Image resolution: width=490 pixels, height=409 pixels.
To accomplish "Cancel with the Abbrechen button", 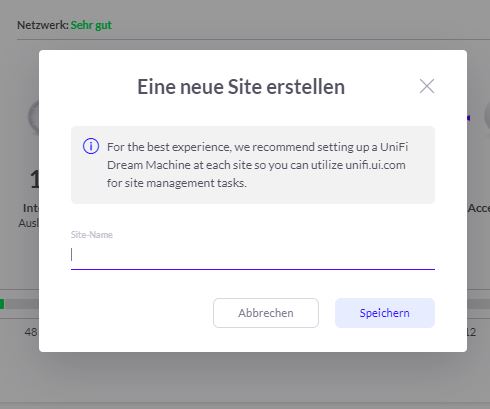I will tap(266, 313).
